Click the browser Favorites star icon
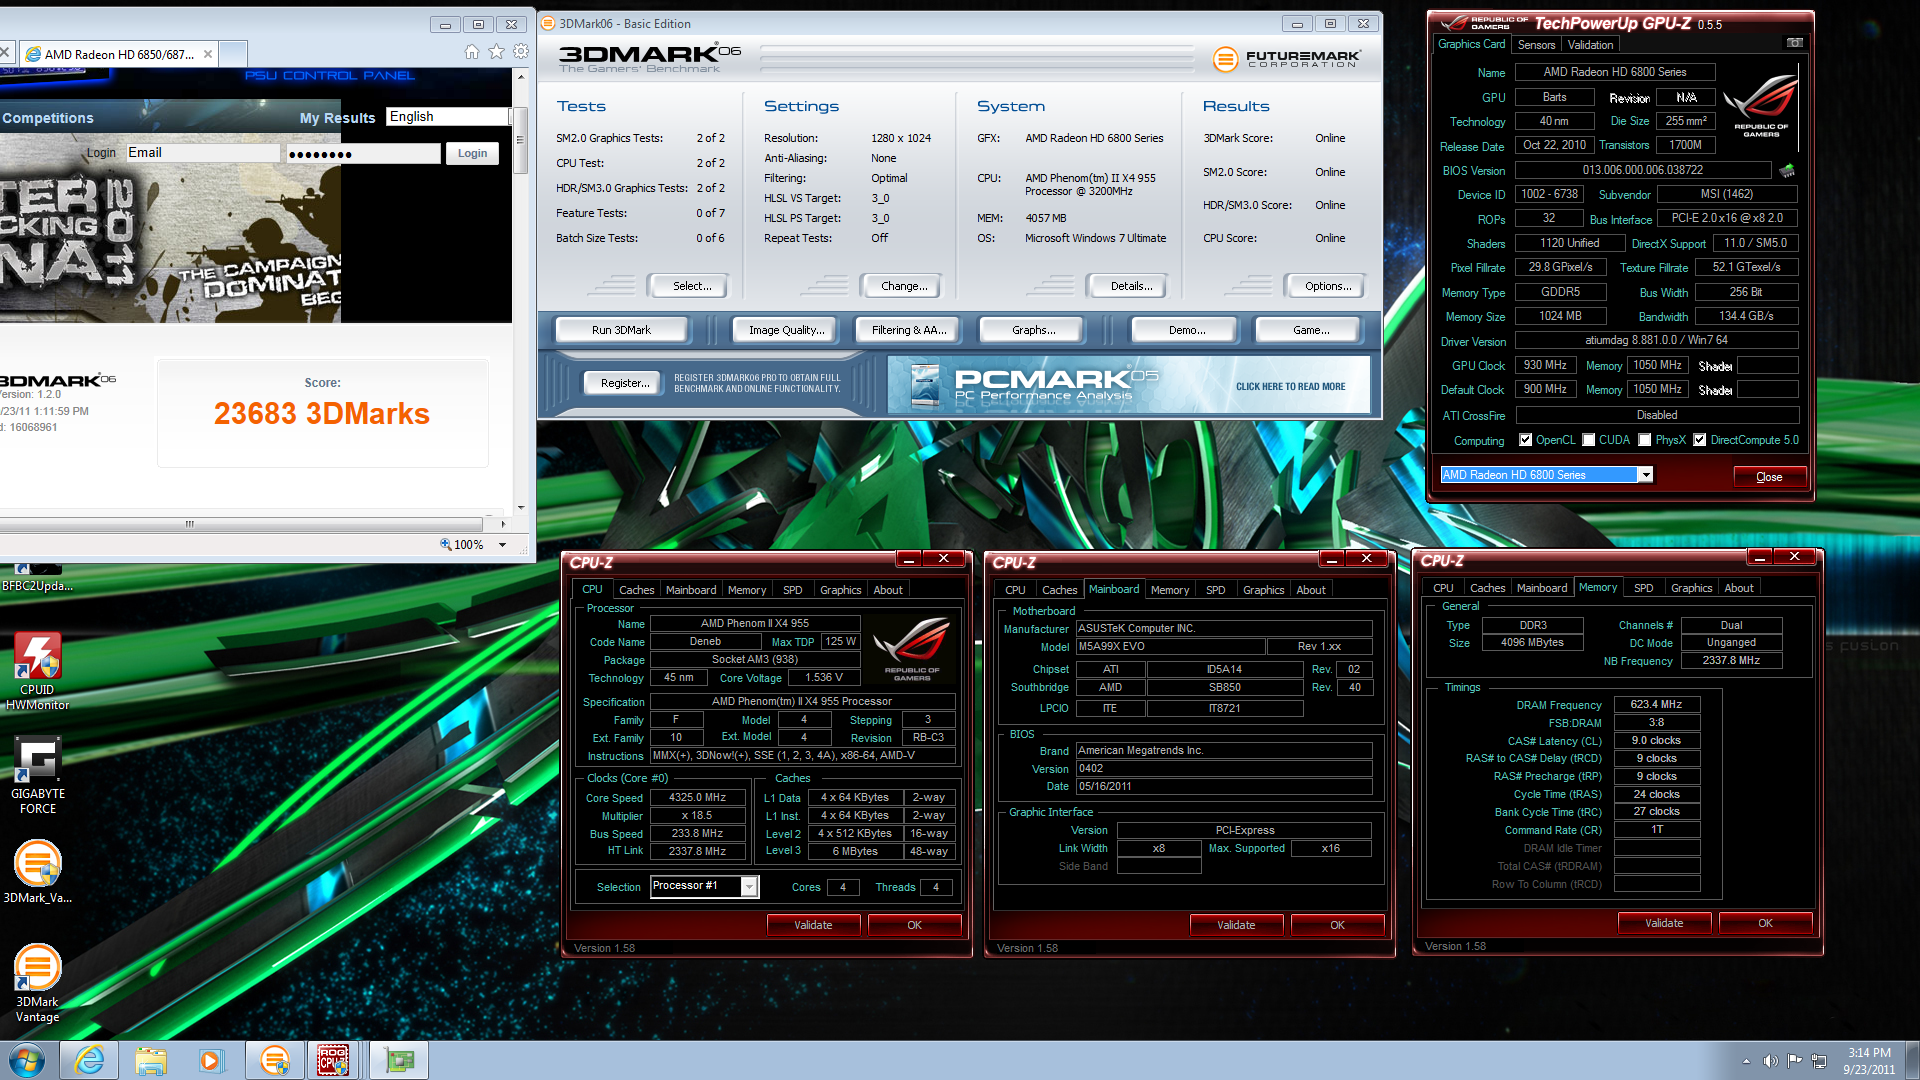 496,52
